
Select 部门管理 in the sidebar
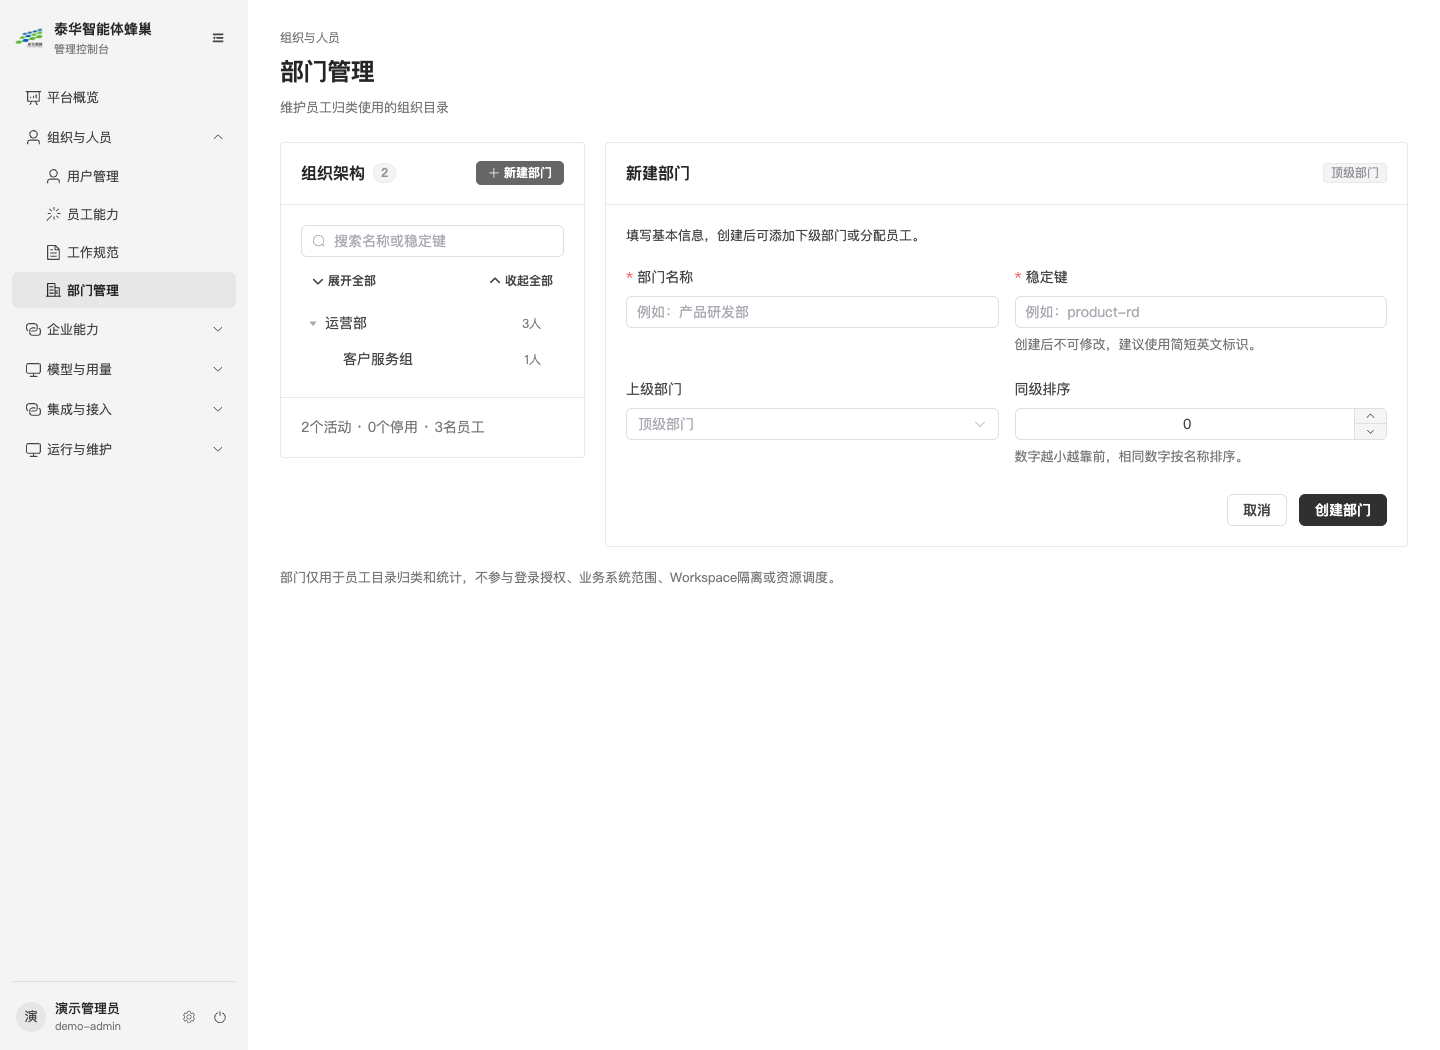point(124,290)
